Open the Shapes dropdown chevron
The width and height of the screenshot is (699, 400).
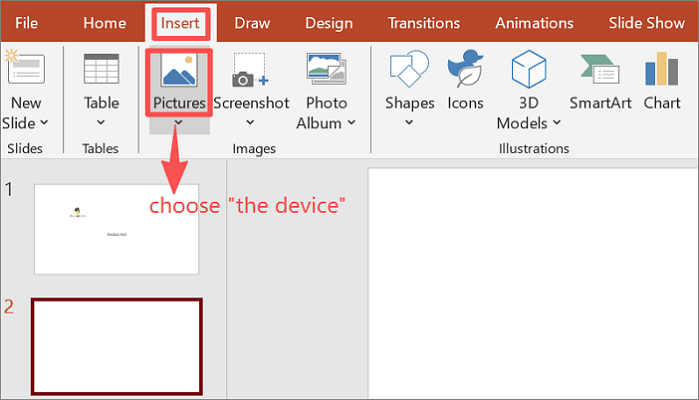[x=409, y=122]
